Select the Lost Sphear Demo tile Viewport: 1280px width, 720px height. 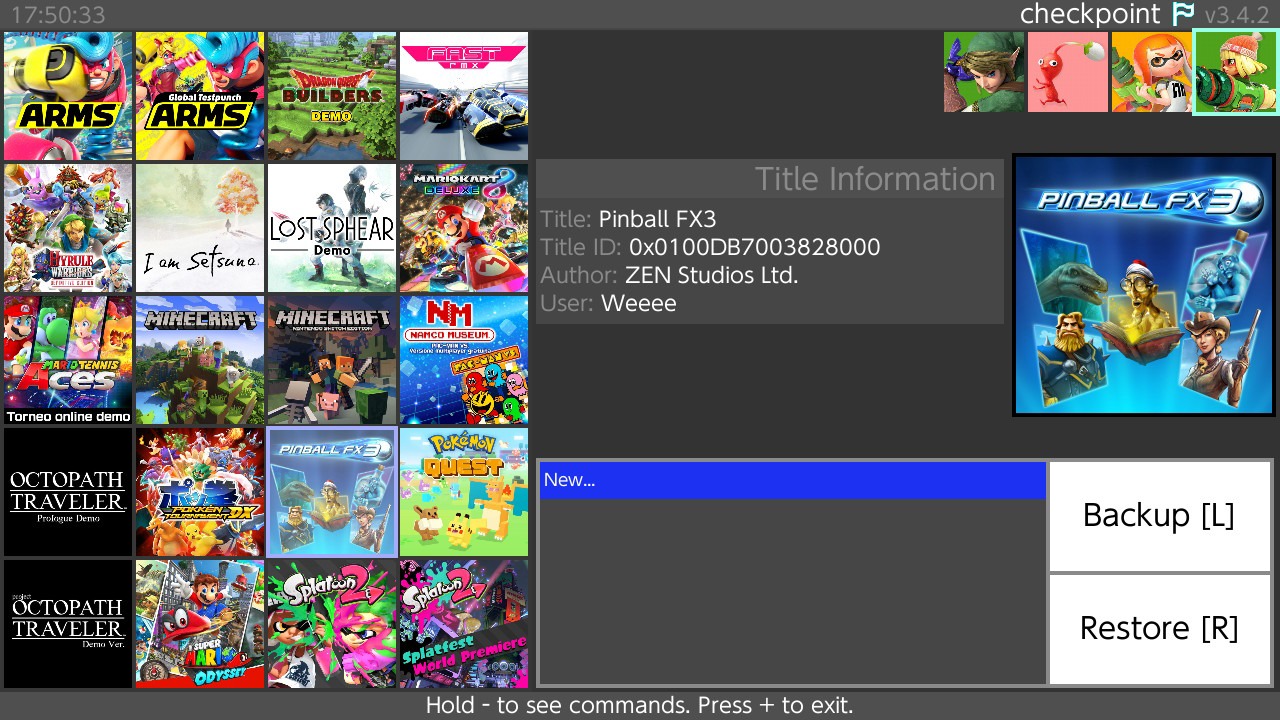click(x=332, y=228)
